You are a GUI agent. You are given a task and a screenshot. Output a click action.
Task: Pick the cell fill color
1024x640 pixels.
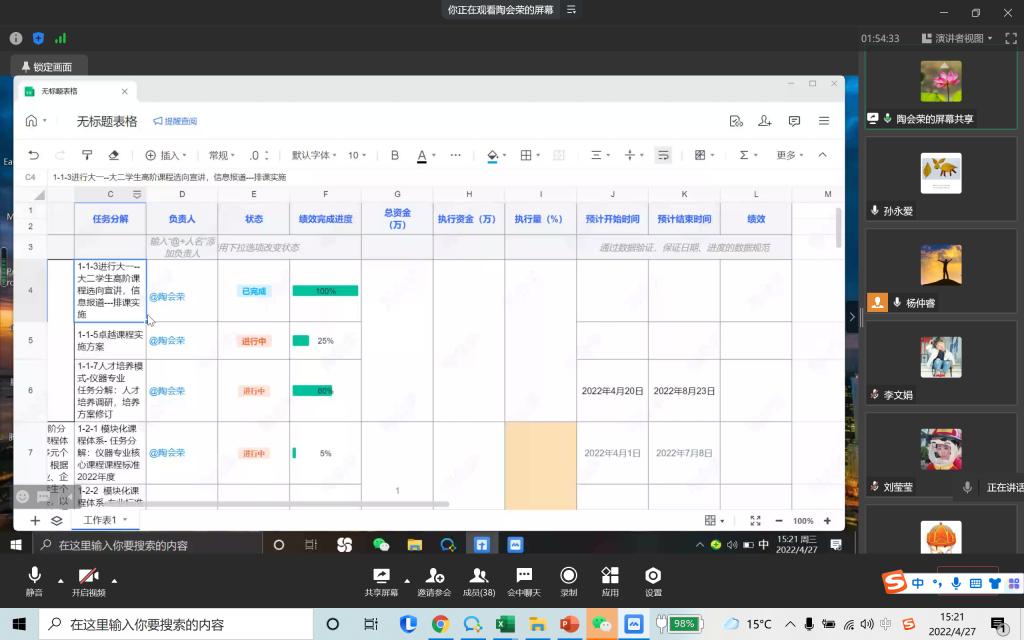click(492, 155)
